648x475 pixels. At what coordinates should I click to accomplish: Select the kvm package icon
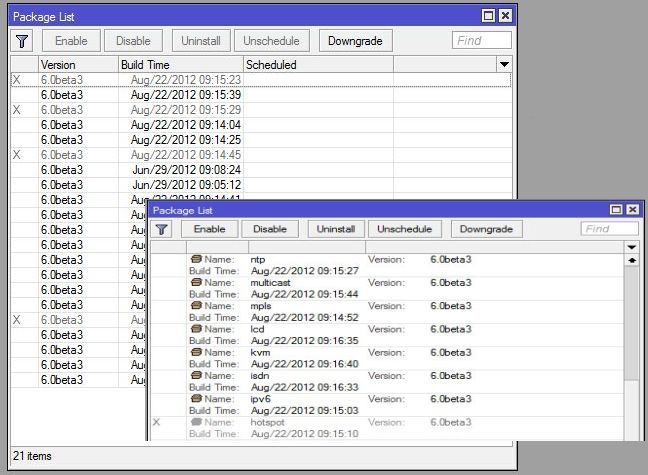pyautogui.click(x=197, y=352)
